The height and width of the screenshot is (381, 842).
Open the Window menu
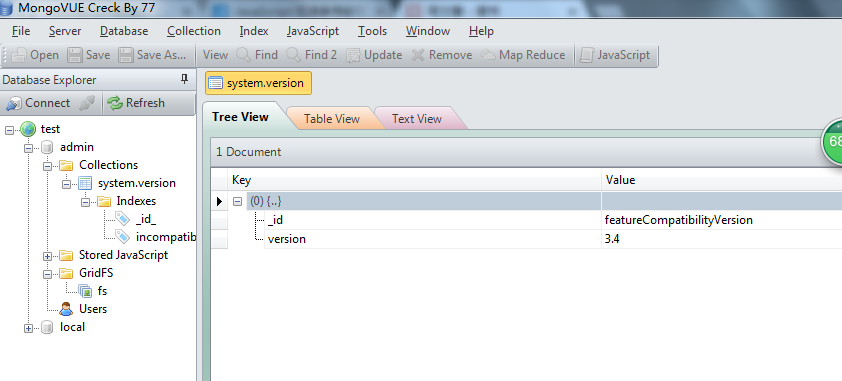pyautogui.click(x=428, y=31)
